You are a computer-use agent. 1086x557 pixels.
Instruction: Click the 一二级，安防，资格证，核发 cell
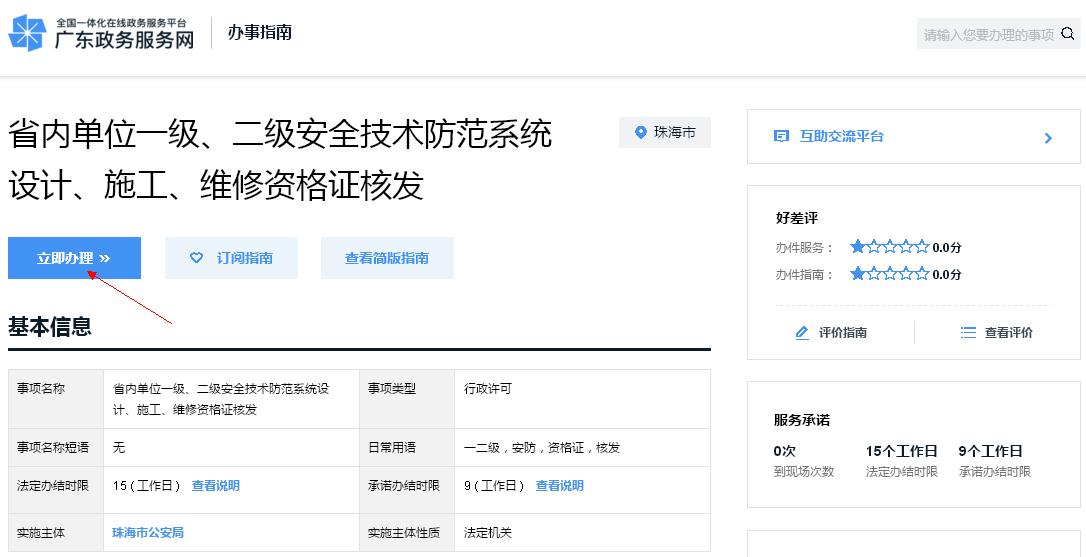click(x=582, y=448)
